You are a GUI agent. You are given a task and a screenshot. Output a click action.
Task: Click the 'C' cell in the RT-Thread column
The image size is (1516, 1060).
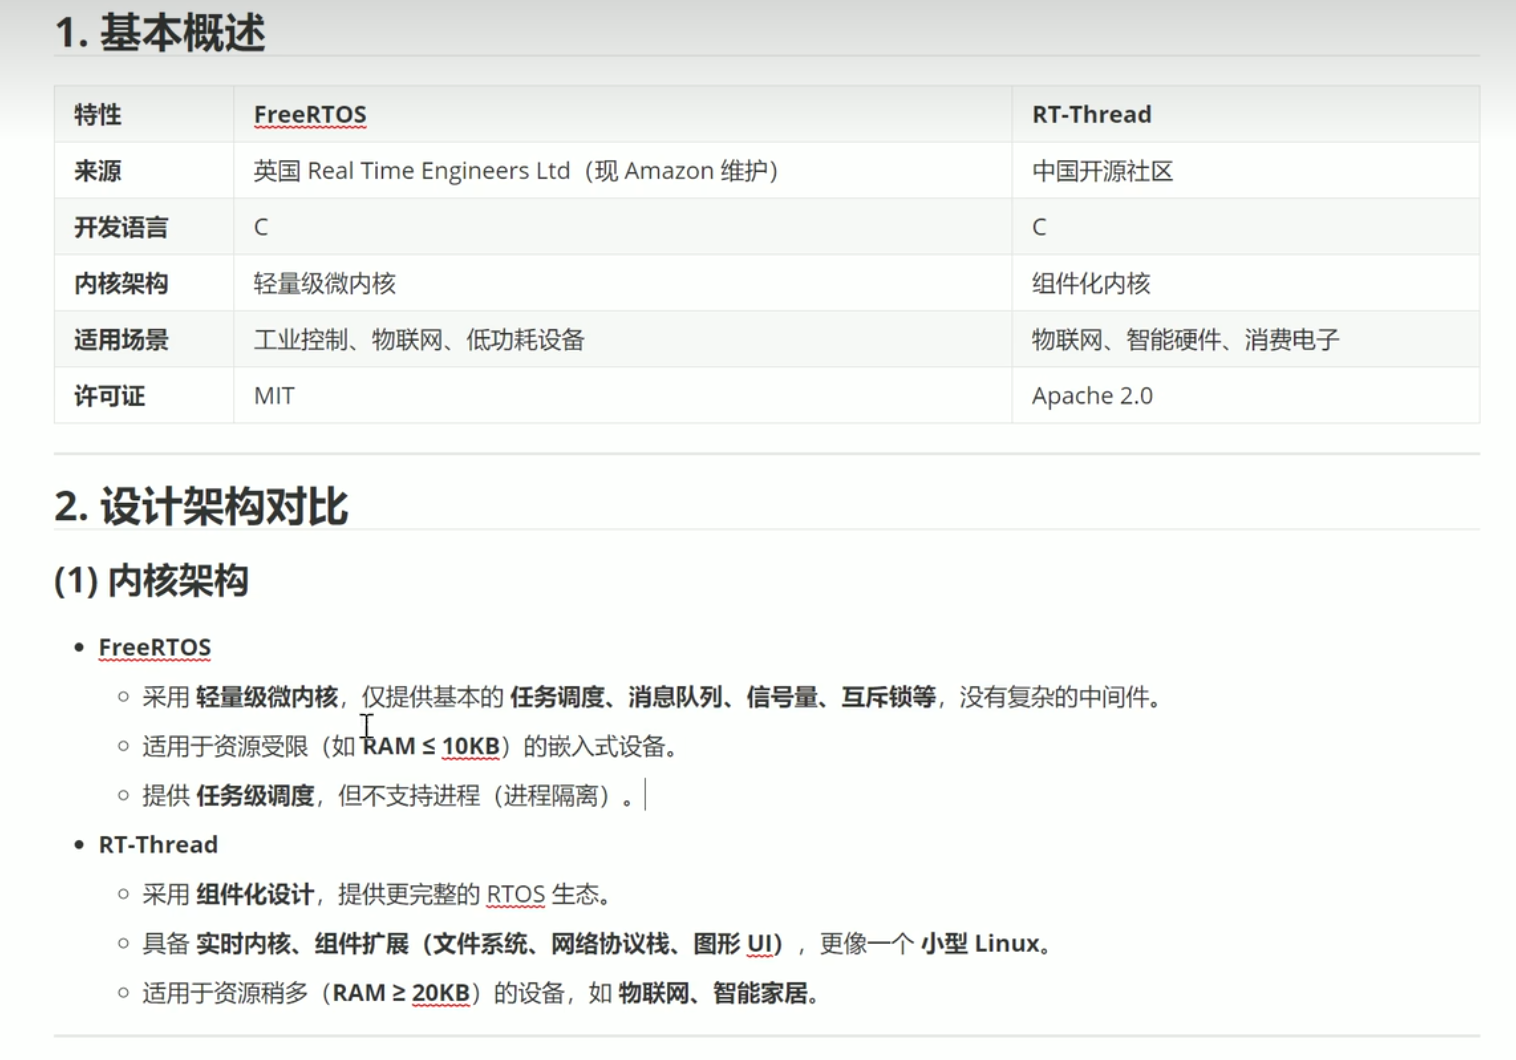tap(1245, 227)
